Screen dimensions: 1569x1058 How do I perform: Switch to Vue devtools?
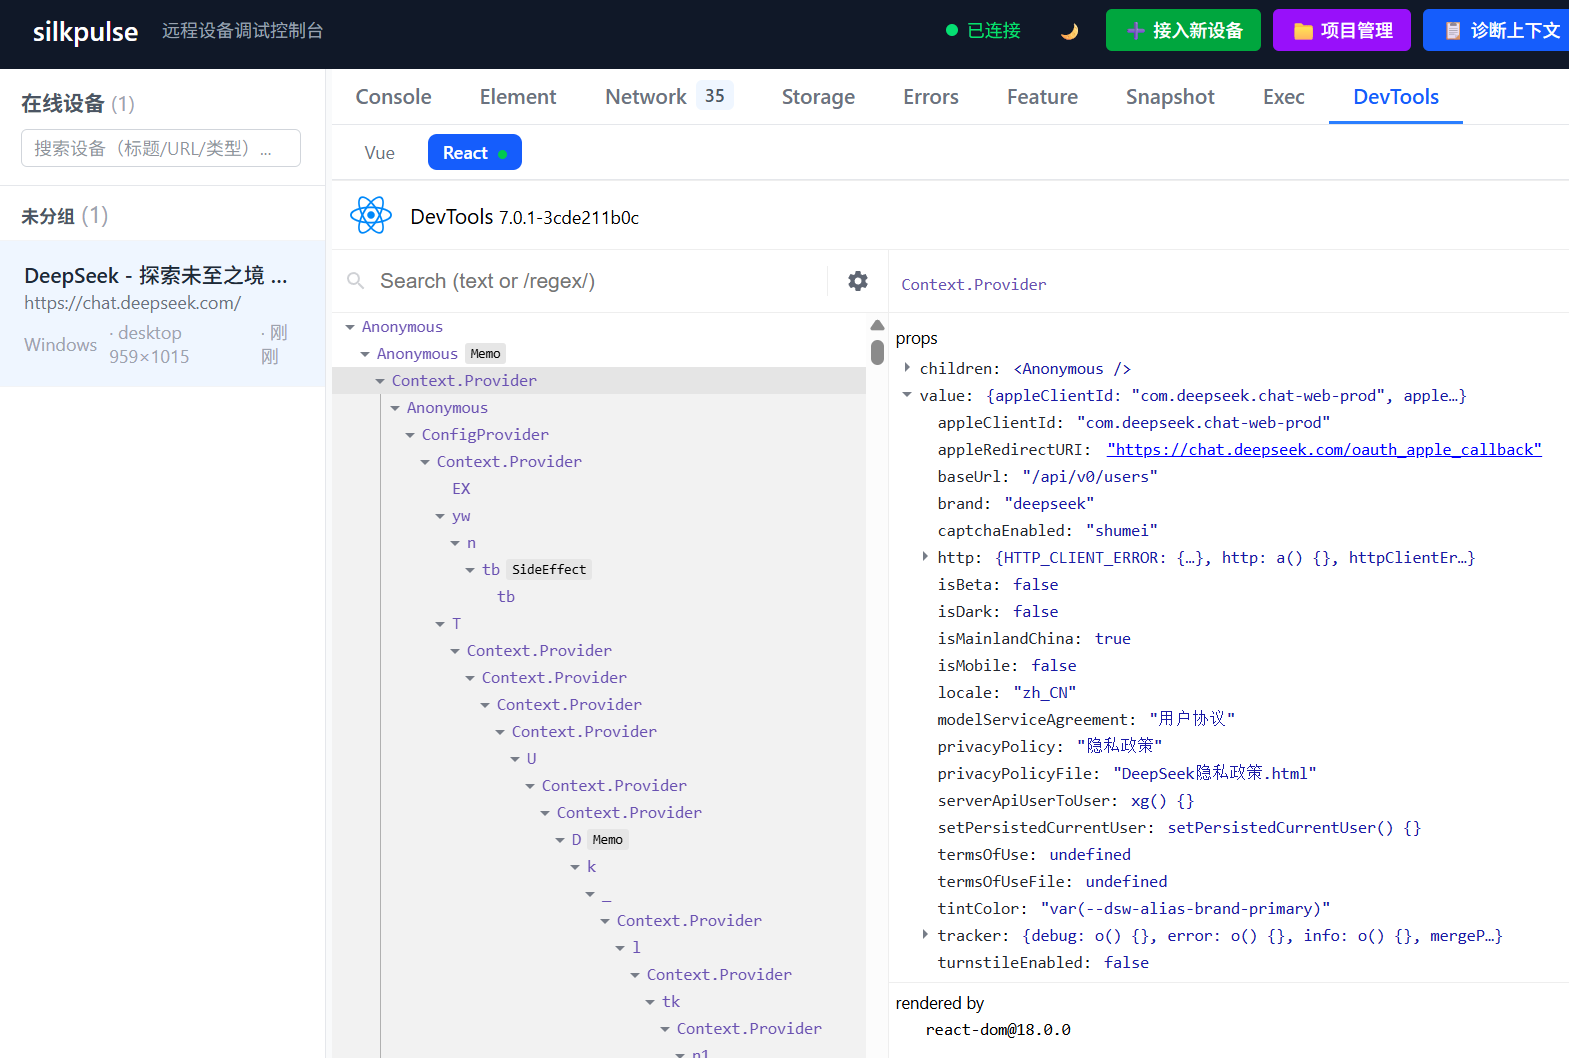coord(380,153)
